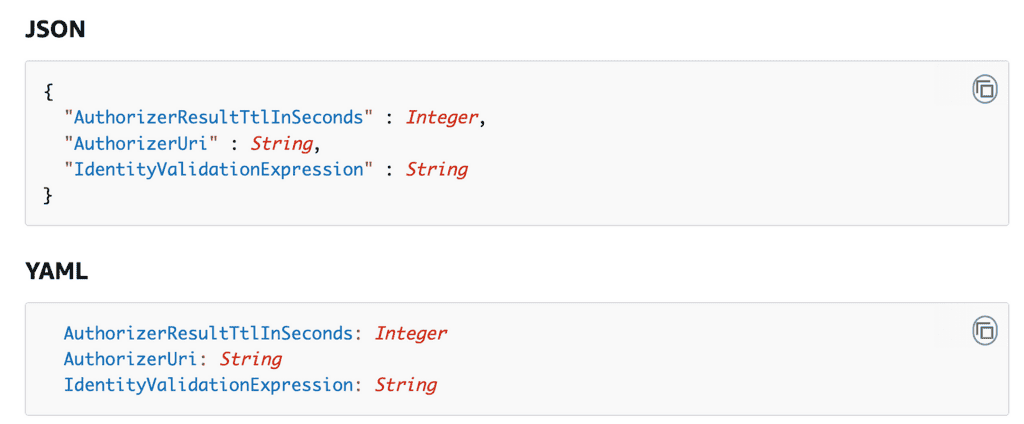Image resolution: width=1024 pixels, height=424 pixels.
Task: Copy the JSON code block
Action: (985, 89)
